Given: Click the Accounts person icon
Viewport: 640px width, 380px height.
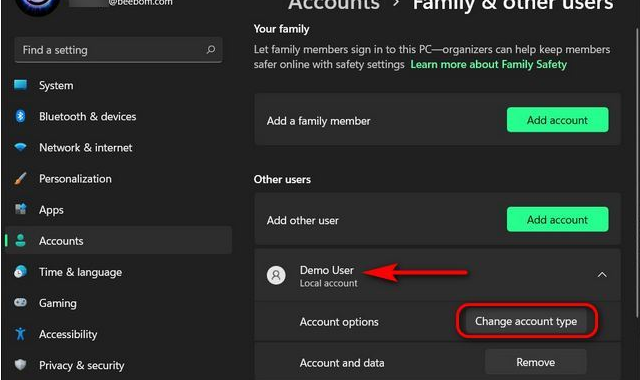Looking at the screenshot, I should (x=20, y=240).
